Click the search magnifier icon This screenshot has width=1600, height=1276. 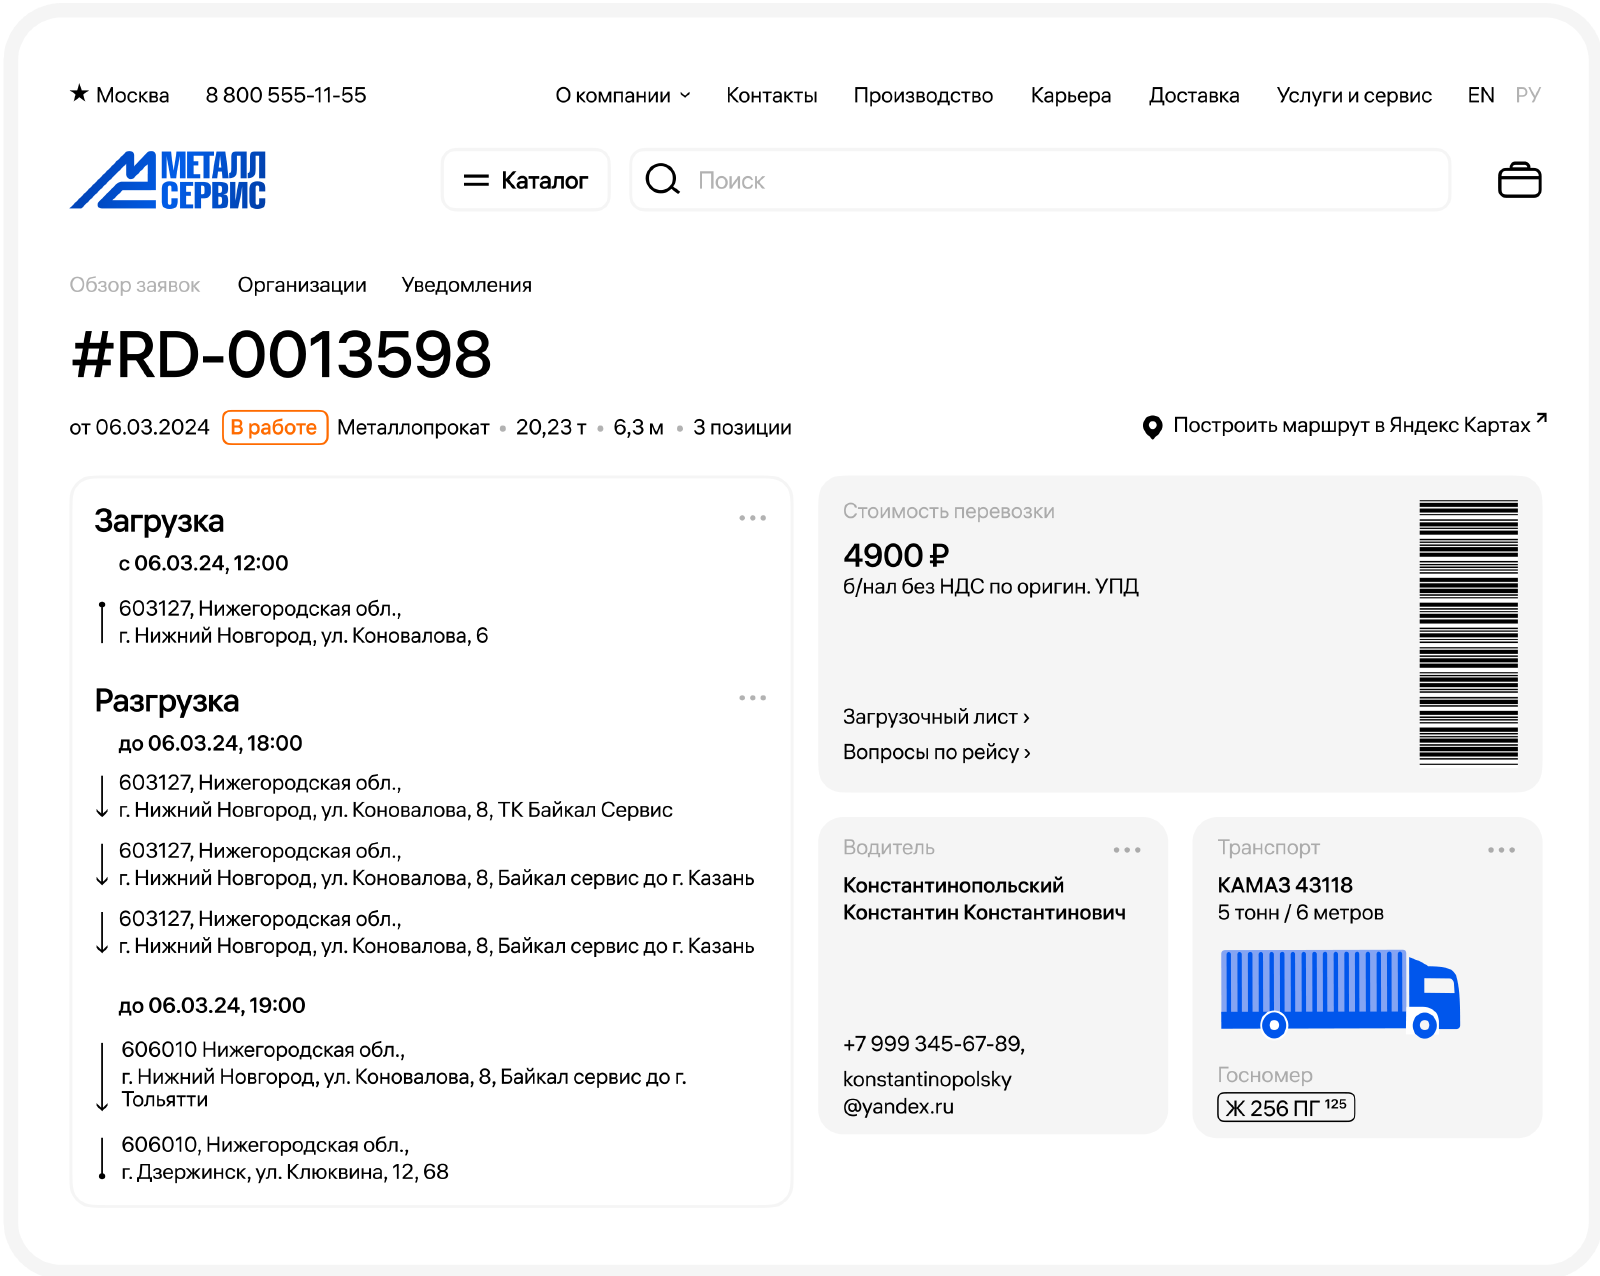[x=662, y=180]
